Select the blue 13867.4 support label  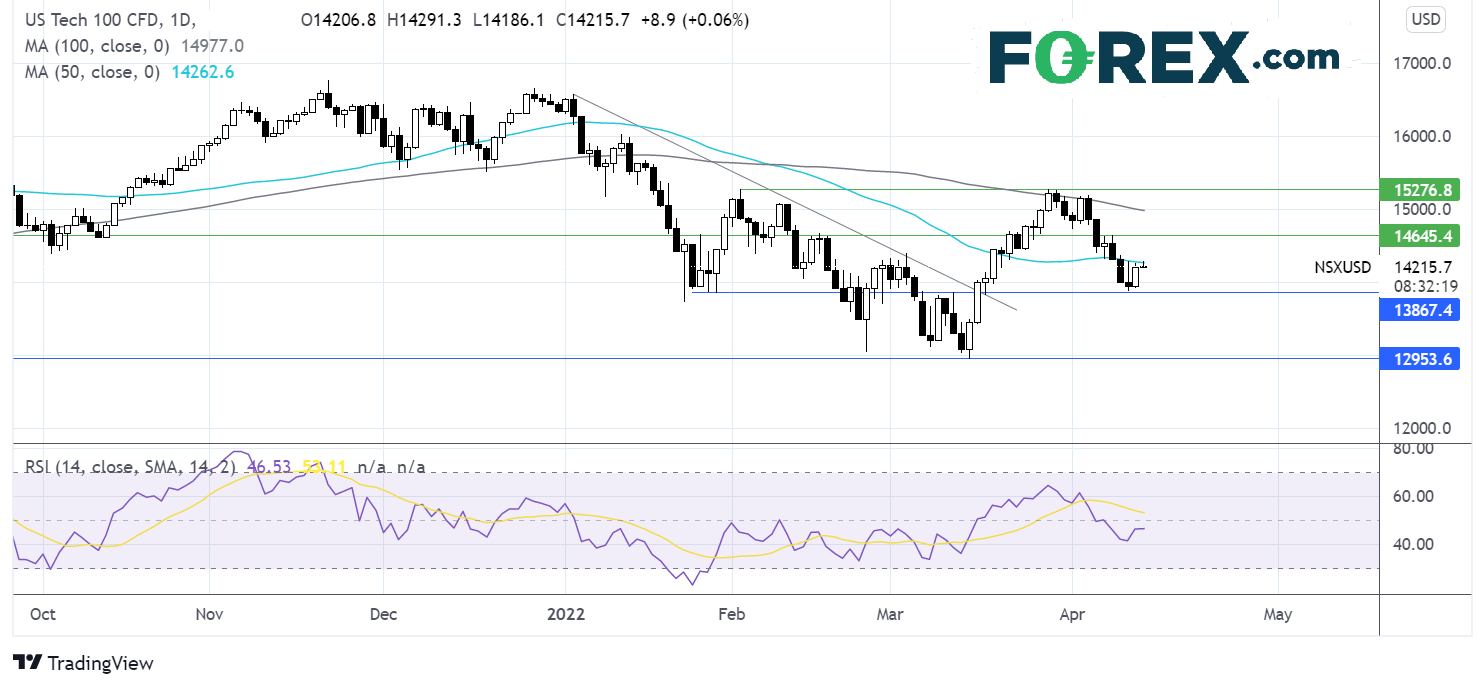(x=1417, y=310)
